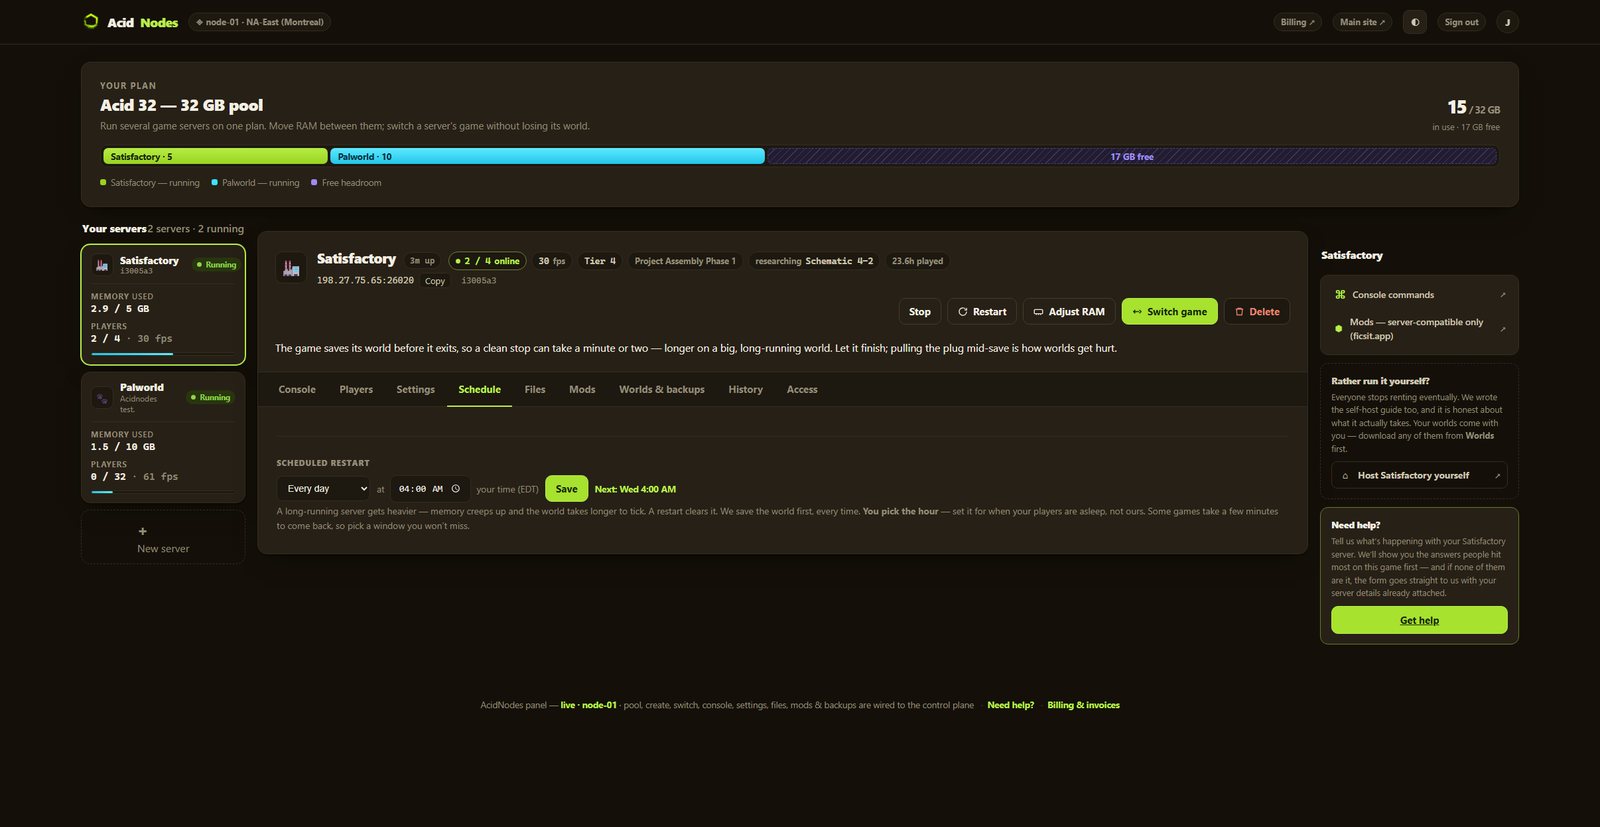
Task: Open the Billing link in the top bar
Action: point(1298,22)
